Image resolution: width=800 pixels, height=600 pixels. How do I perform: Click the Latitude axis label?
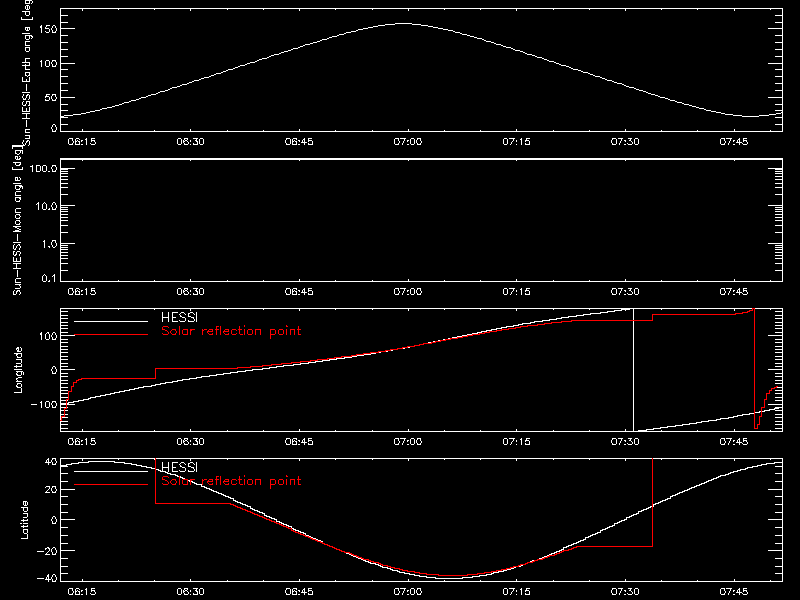[x=24, y=520]
